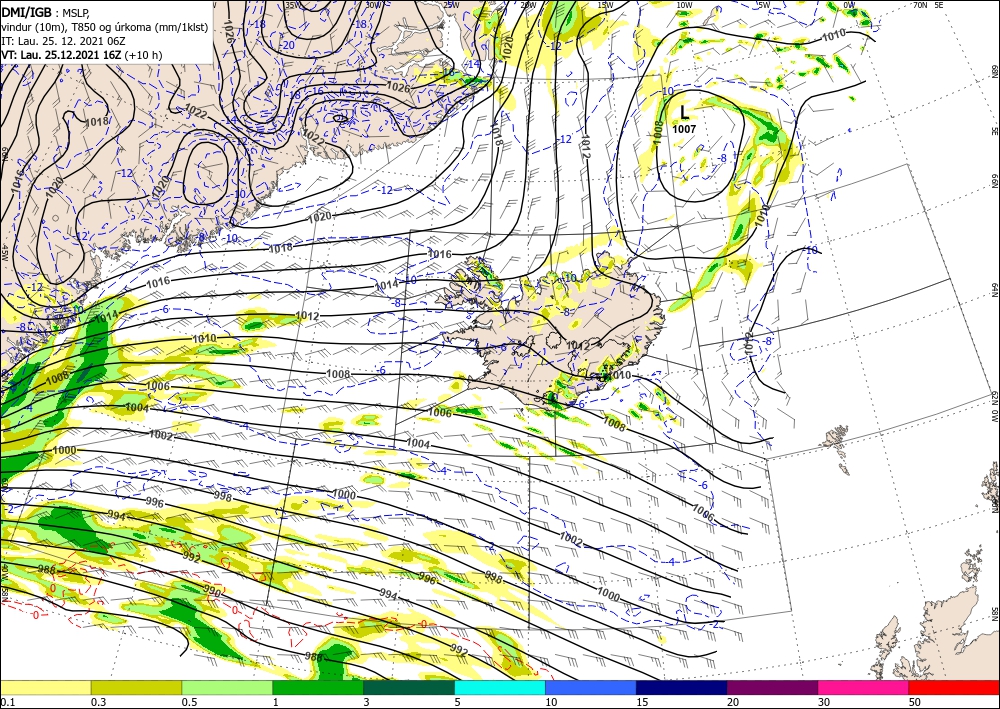Click the "15" legend scale value
Screen dimensions: 1000x709
click(x=642, y=702)
